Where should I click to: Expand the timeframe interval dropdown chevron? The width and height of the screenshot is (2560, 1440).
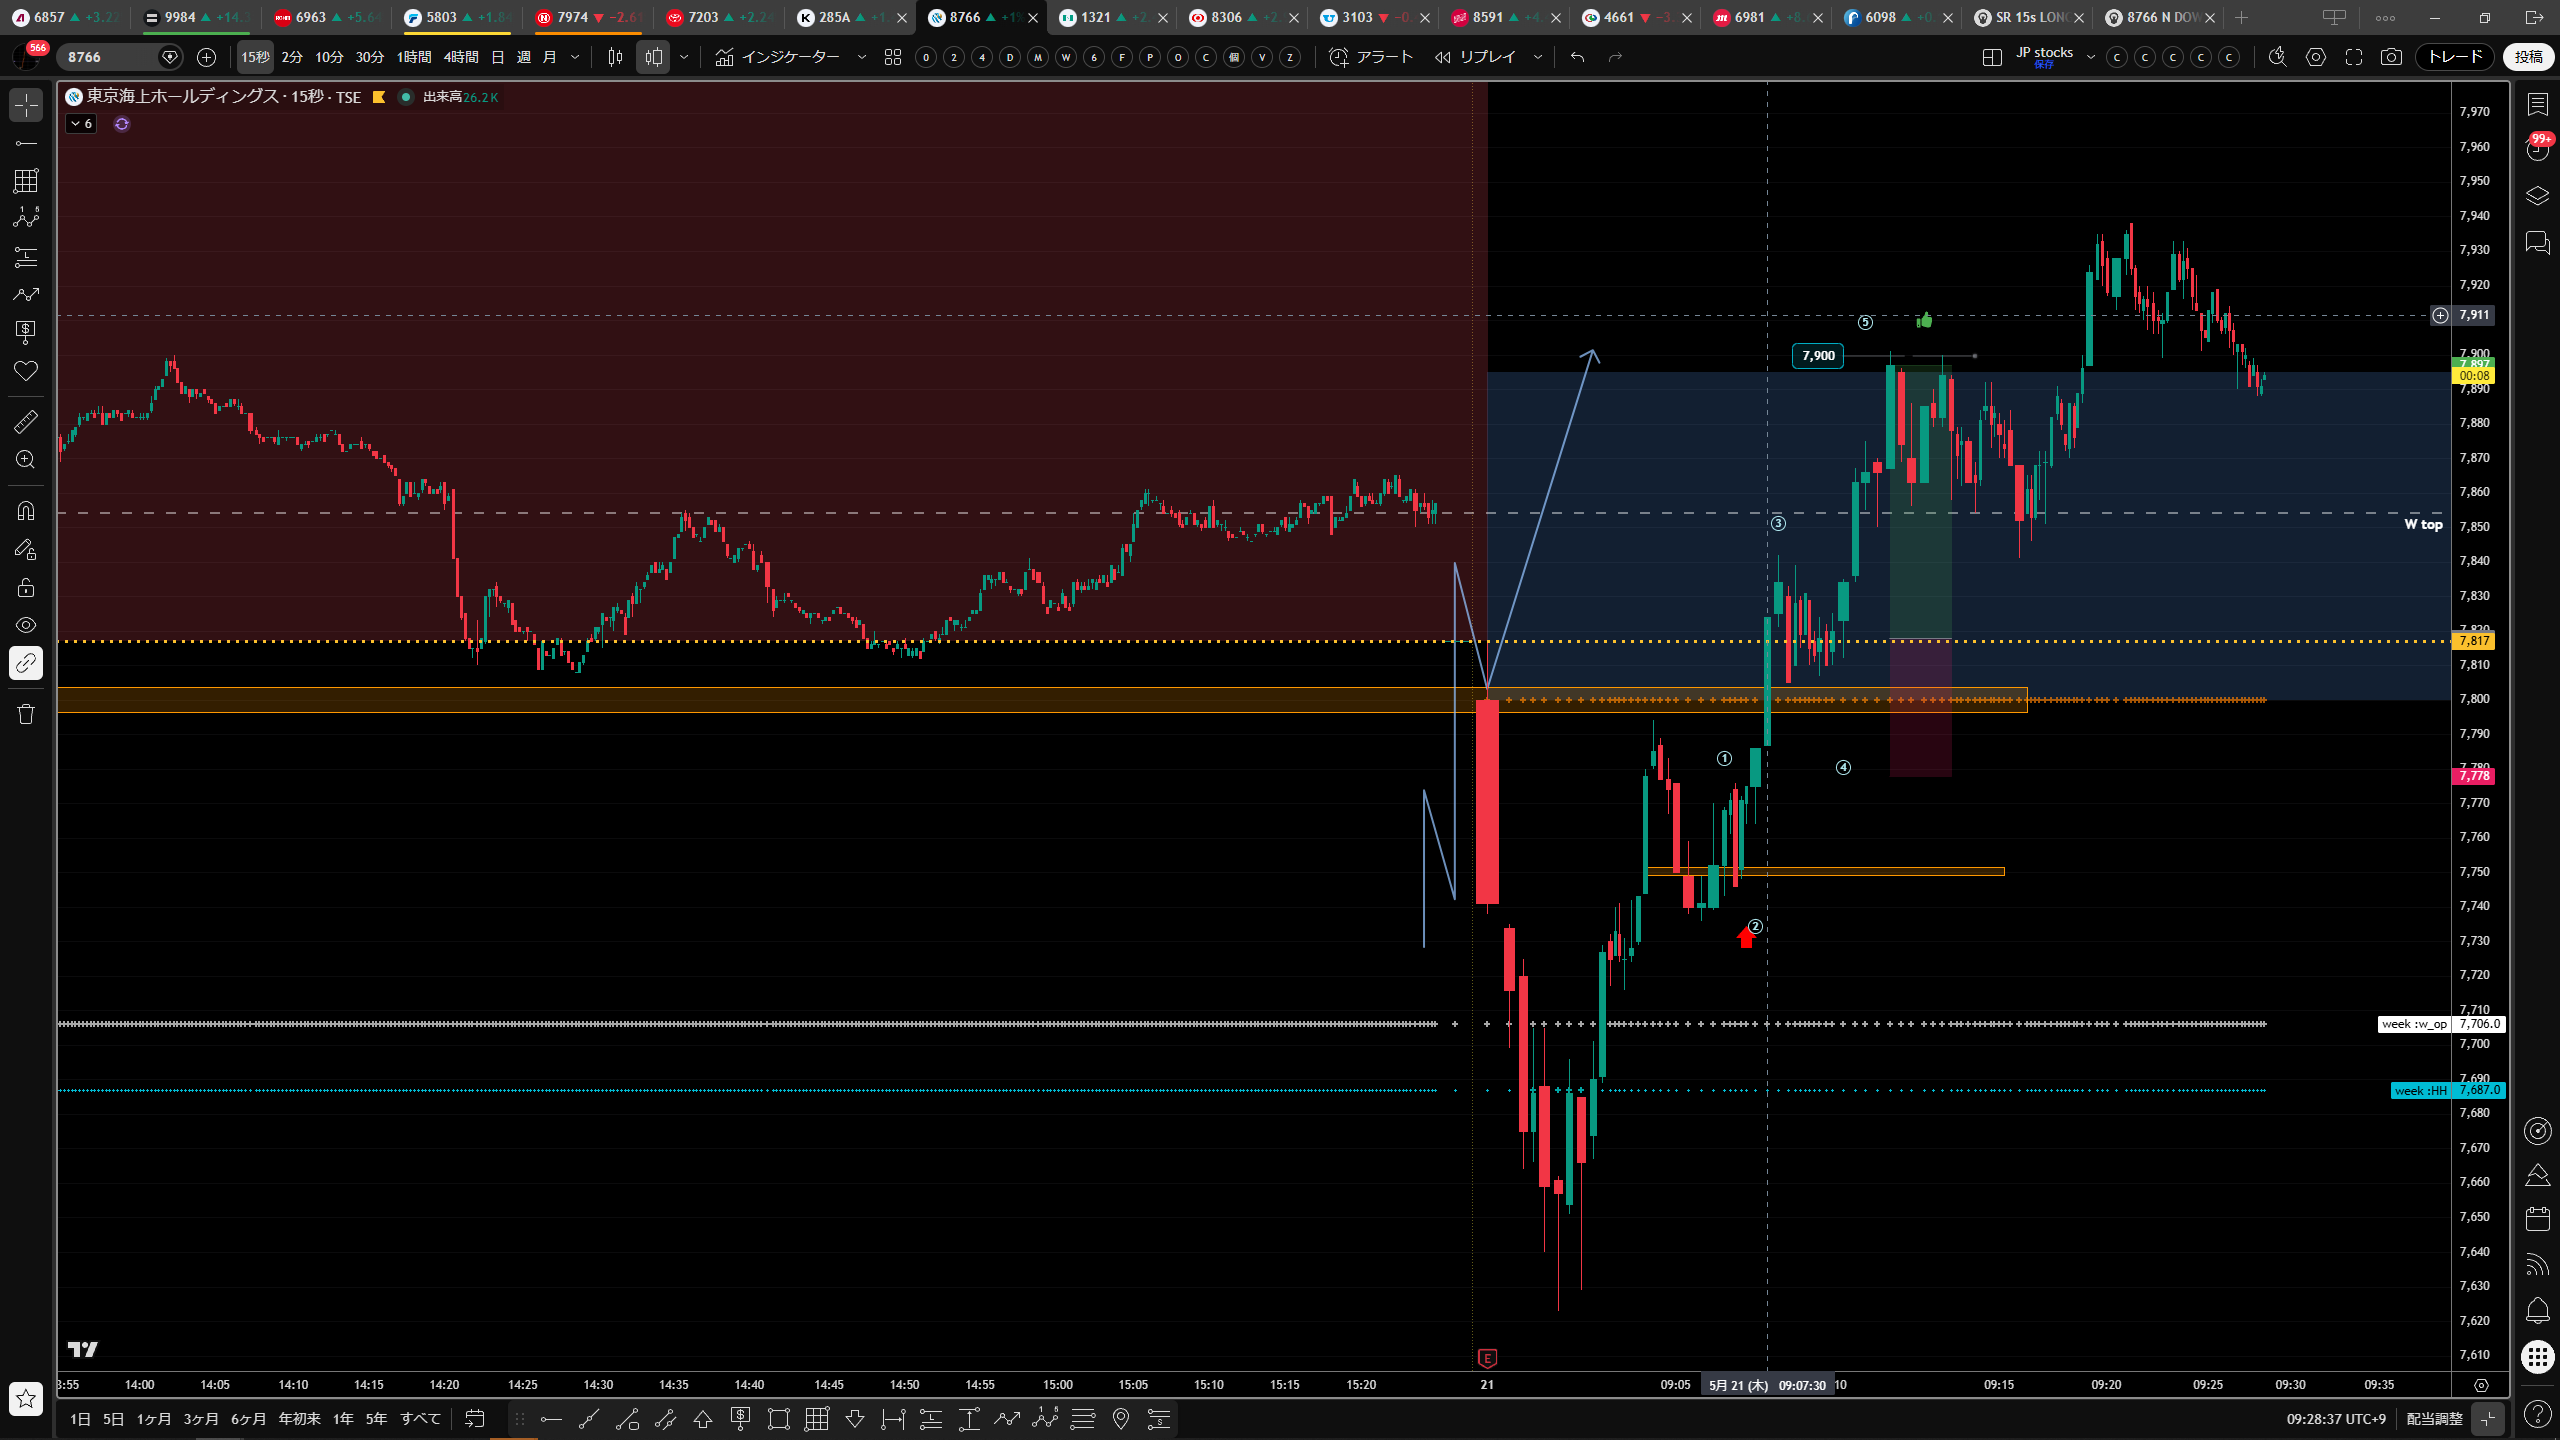click(x=575, y=57)
